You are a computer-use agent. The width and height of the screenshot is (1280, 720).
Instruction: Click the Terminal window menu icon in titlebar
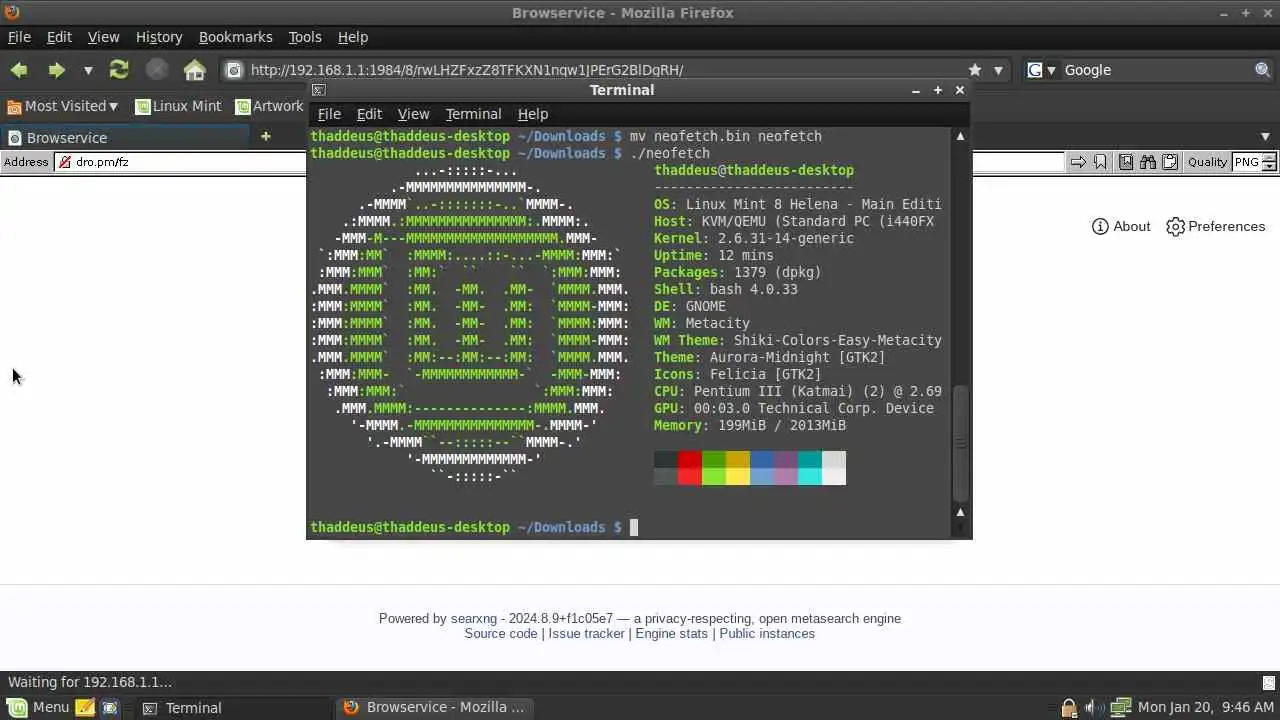click(x=318, y=90)
